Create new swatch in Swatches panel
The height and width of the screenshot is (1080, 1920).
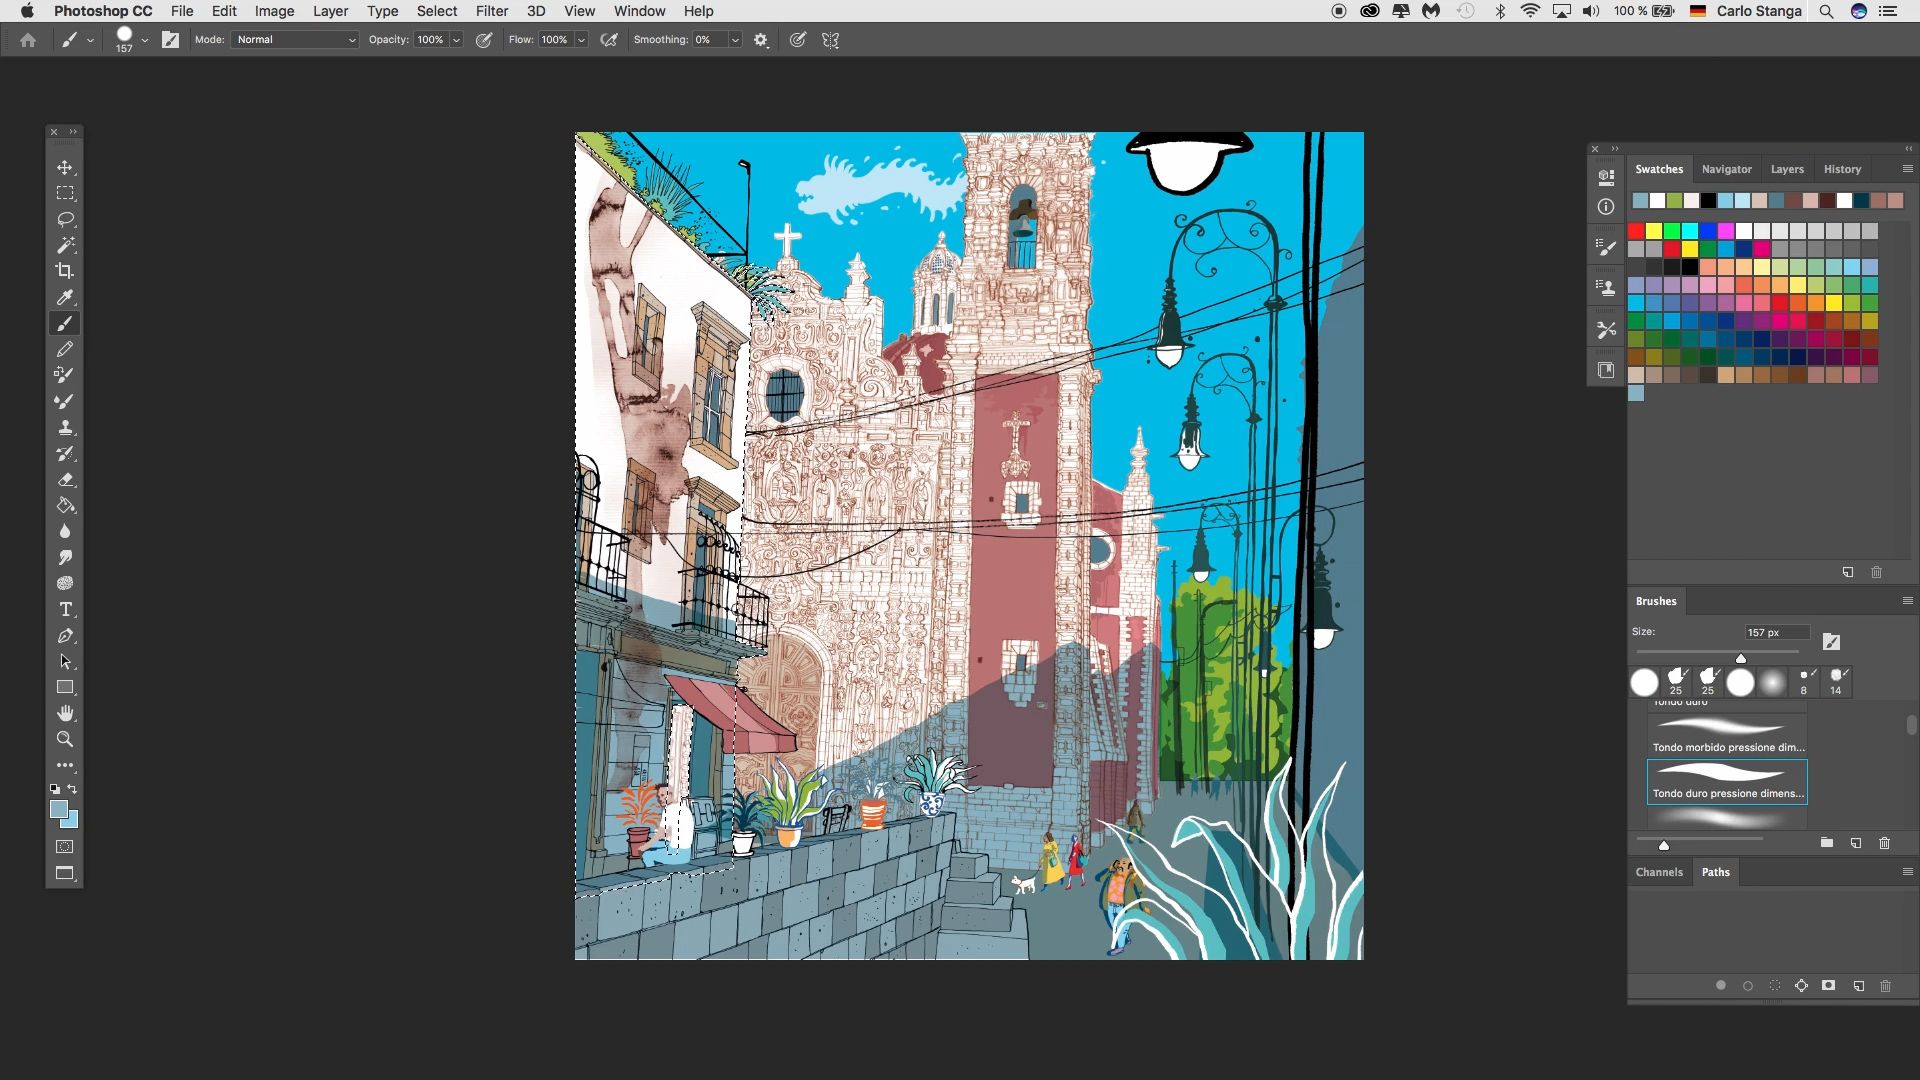coord(1847,572)
